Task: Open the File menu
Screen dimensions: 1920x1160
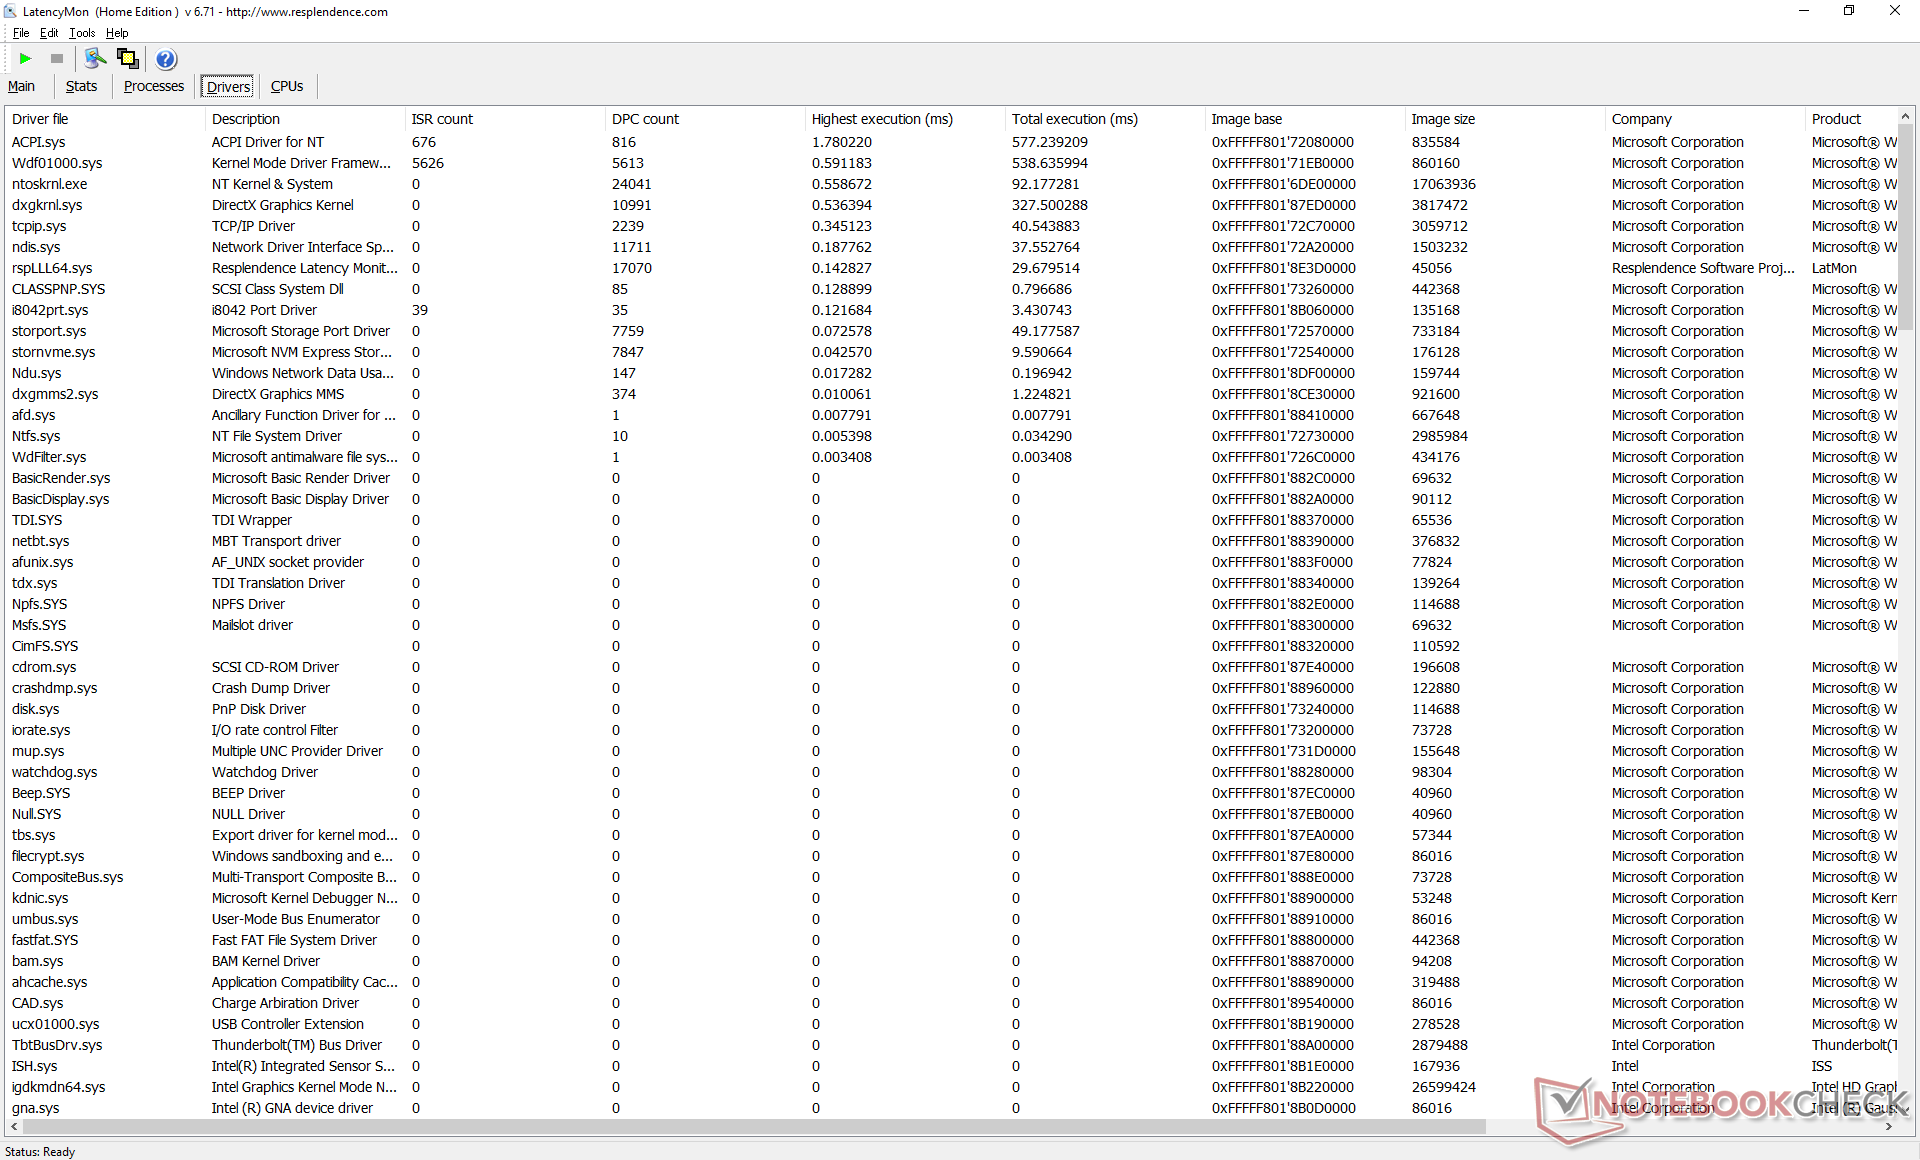Action: 21,33
